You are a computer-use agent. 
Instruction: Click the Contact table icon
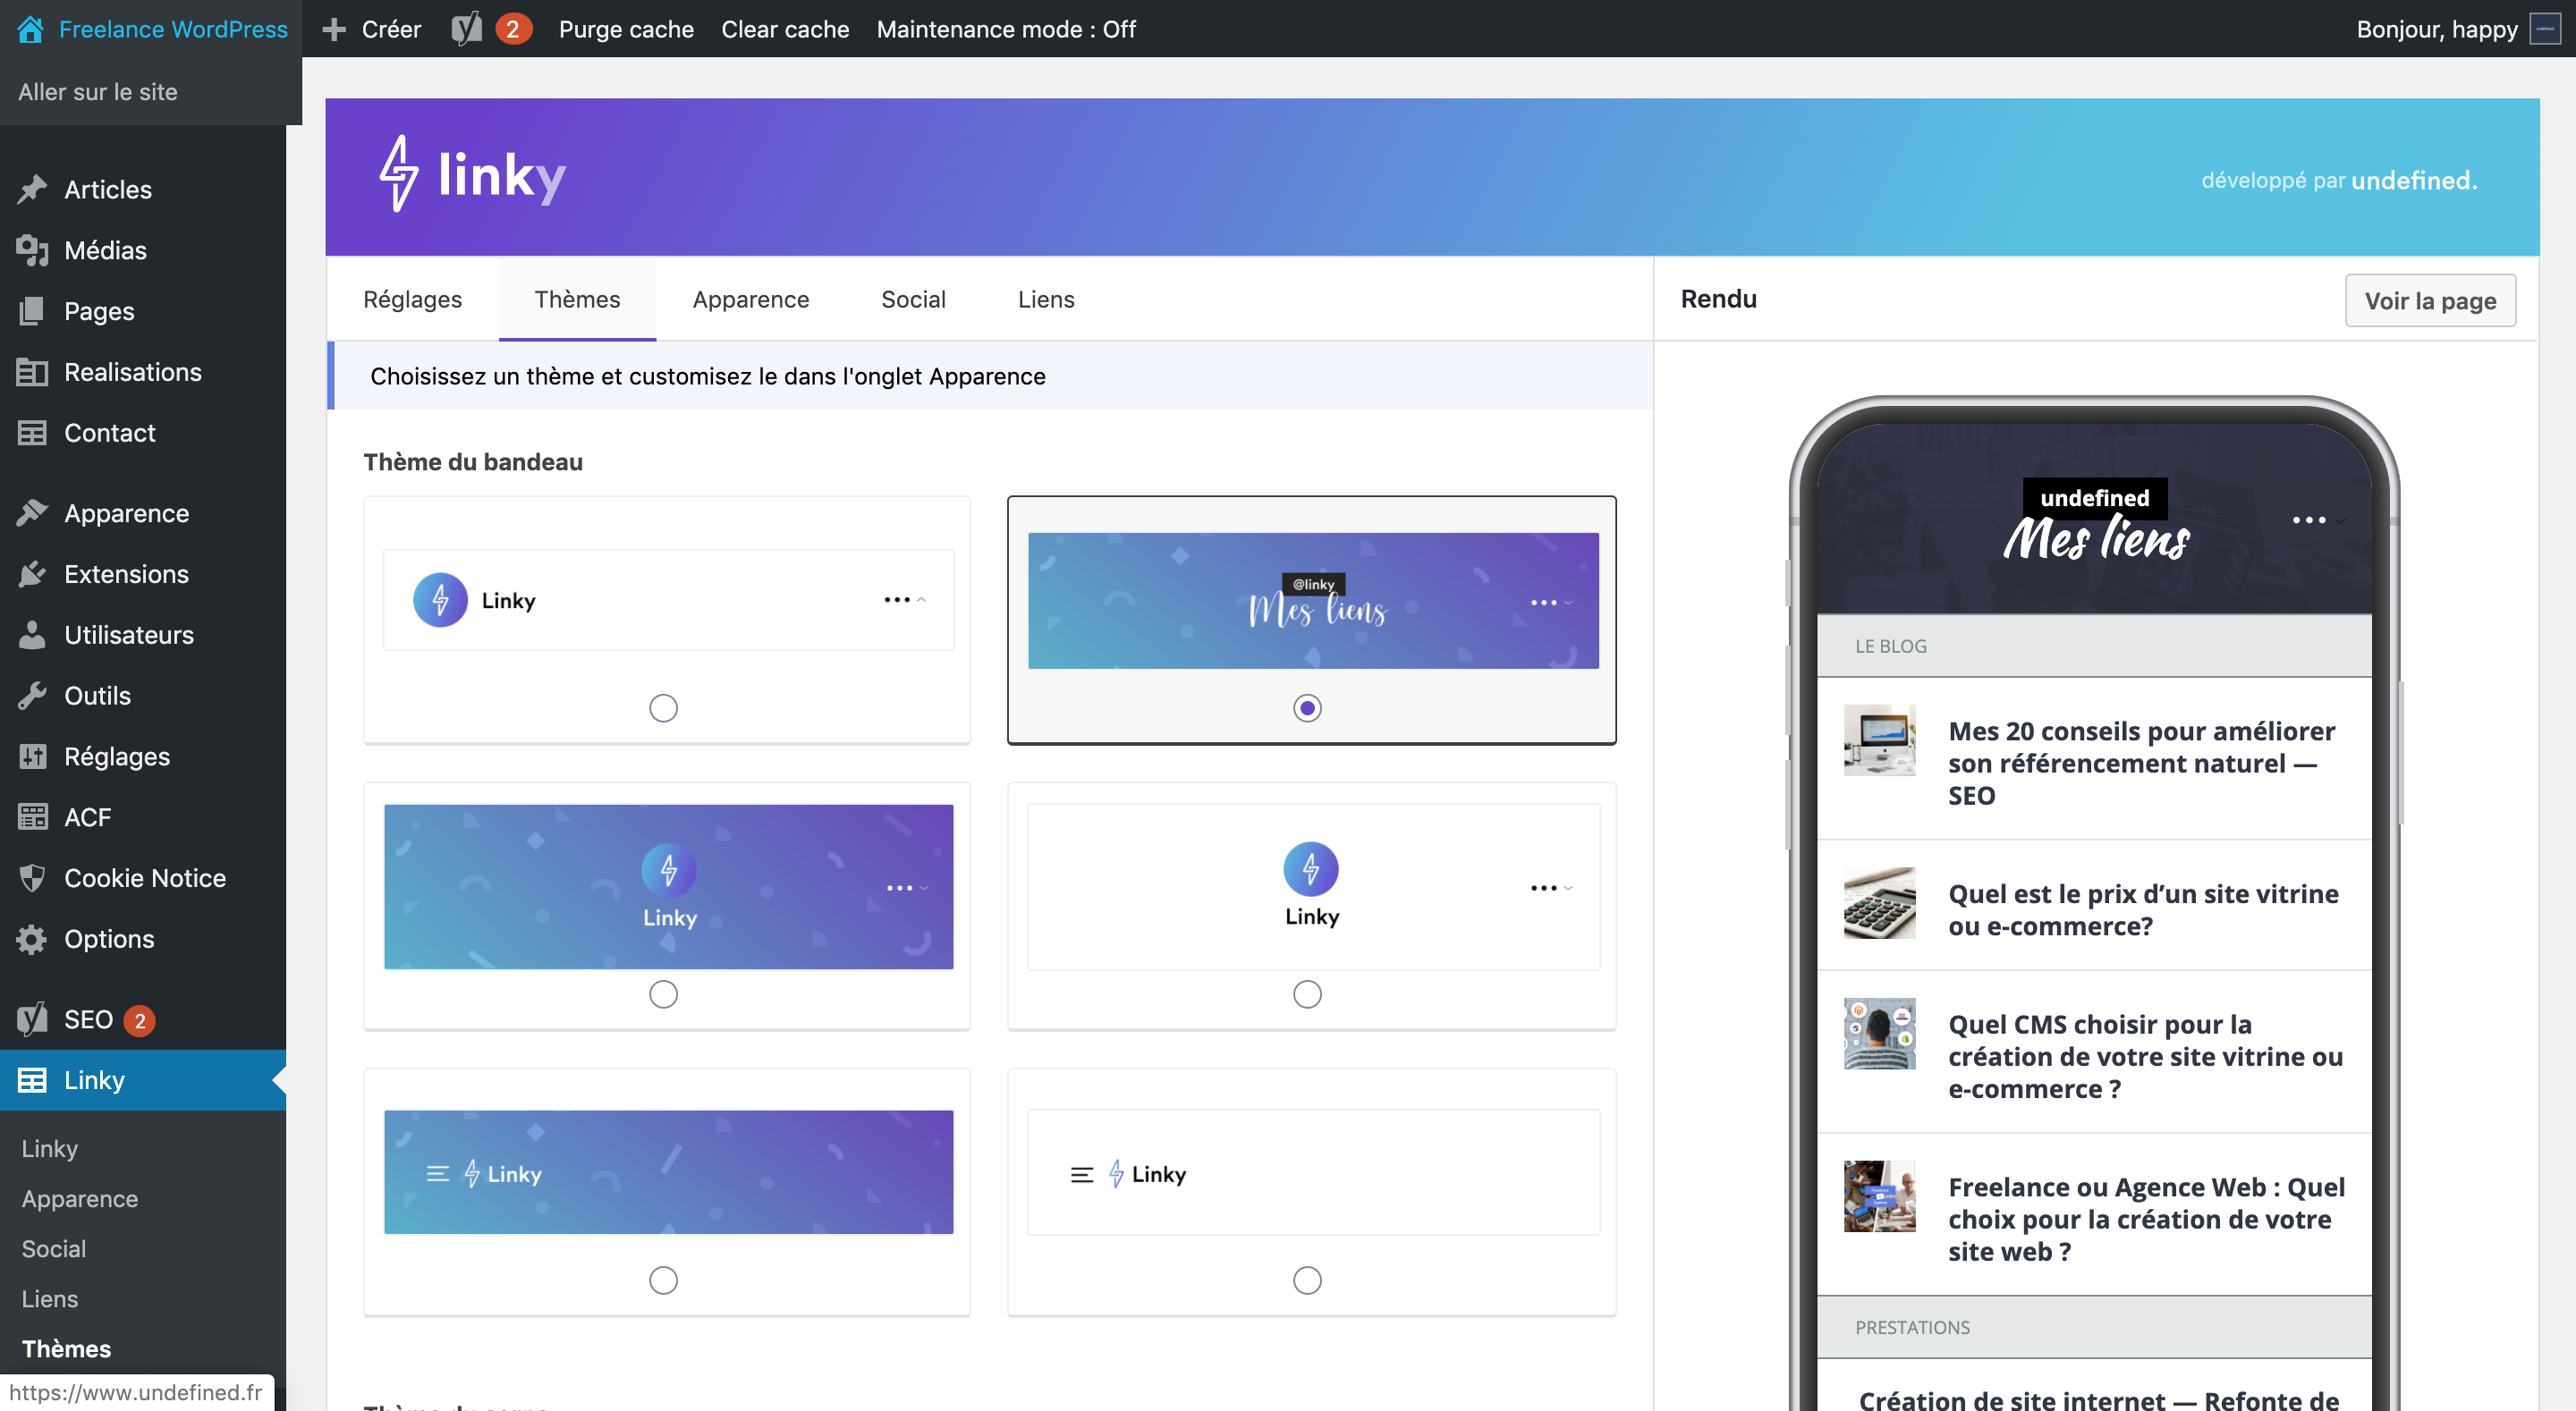[x=32, y=432]
